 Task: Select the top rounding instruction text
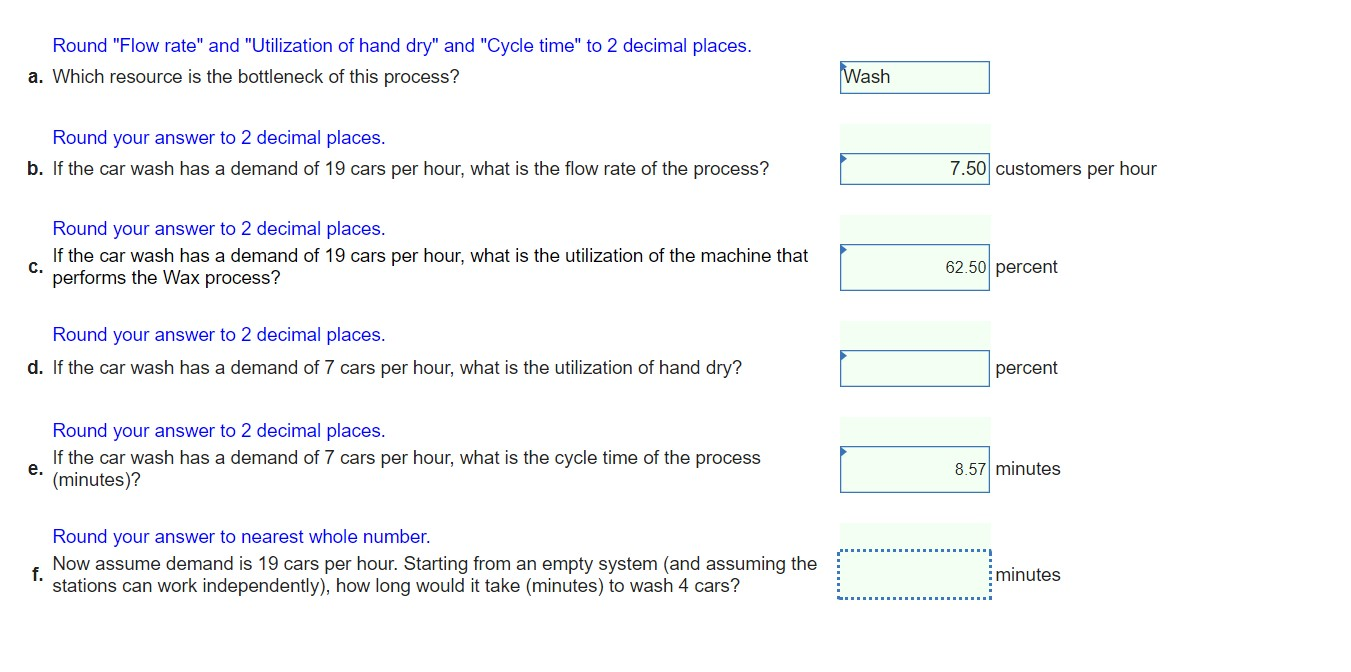401,45
